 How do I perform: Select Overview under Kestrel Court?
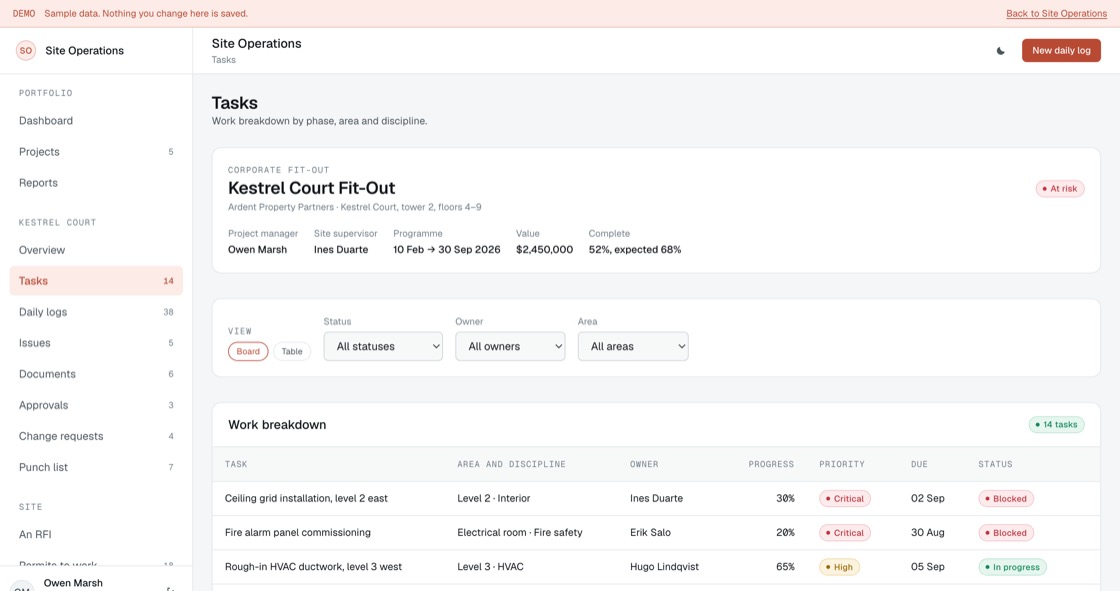pyautogui.click(x=96, y=250)
